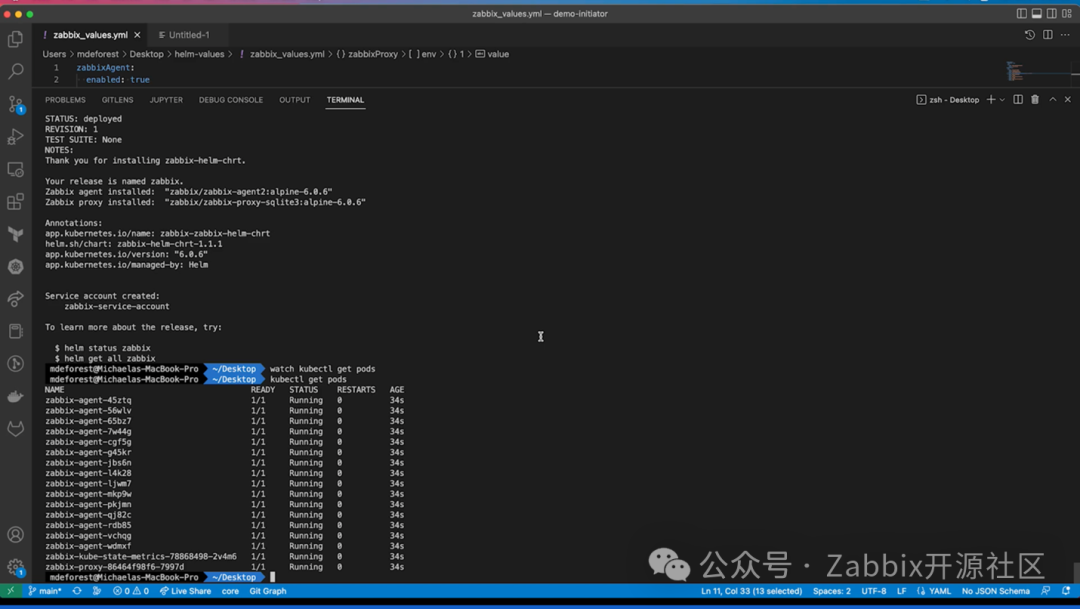
Task: Click the terminal prompt input cursor
Action: coord(273,577)
